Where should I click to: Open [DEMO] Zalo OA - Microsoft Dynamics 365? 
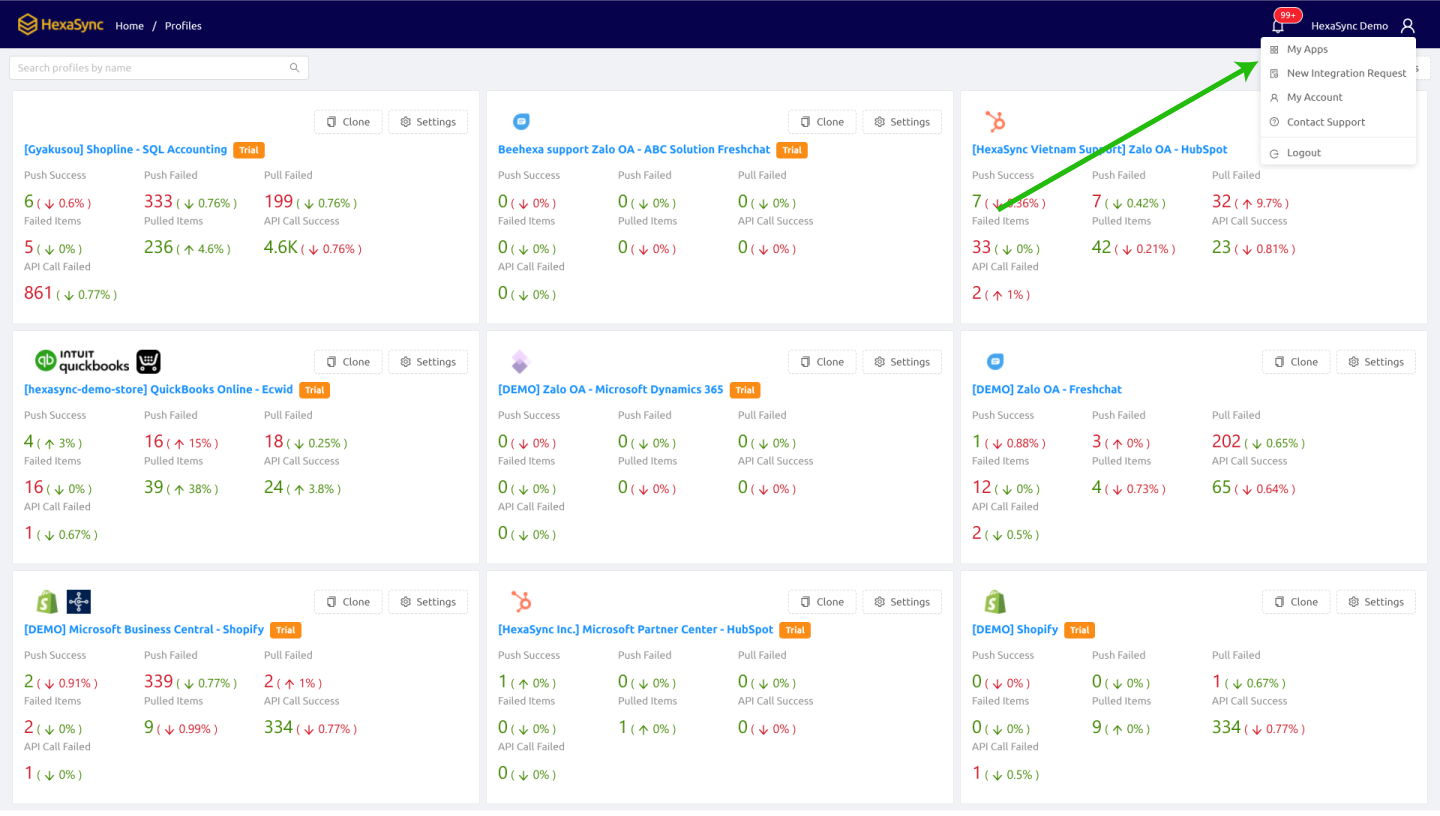click(x=611, y=390)
